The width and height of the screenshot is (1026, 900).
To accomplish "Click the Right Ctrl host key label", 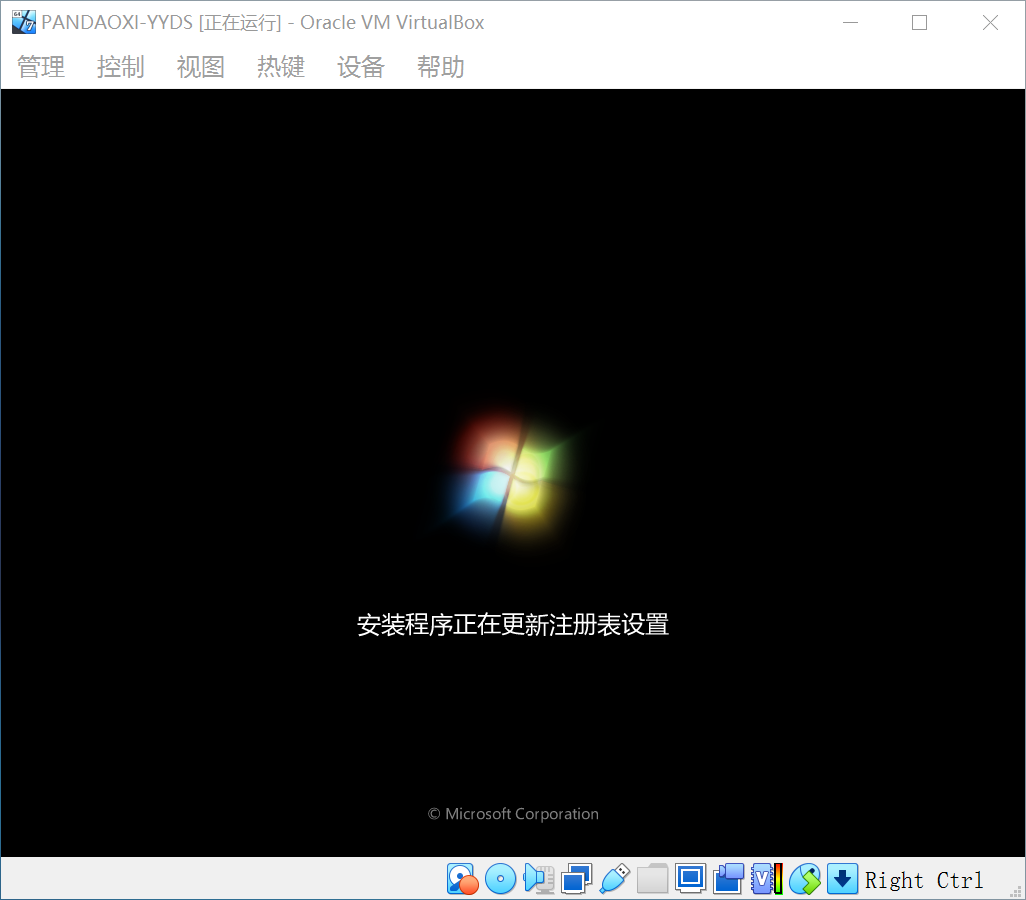I will click(923, 880).
